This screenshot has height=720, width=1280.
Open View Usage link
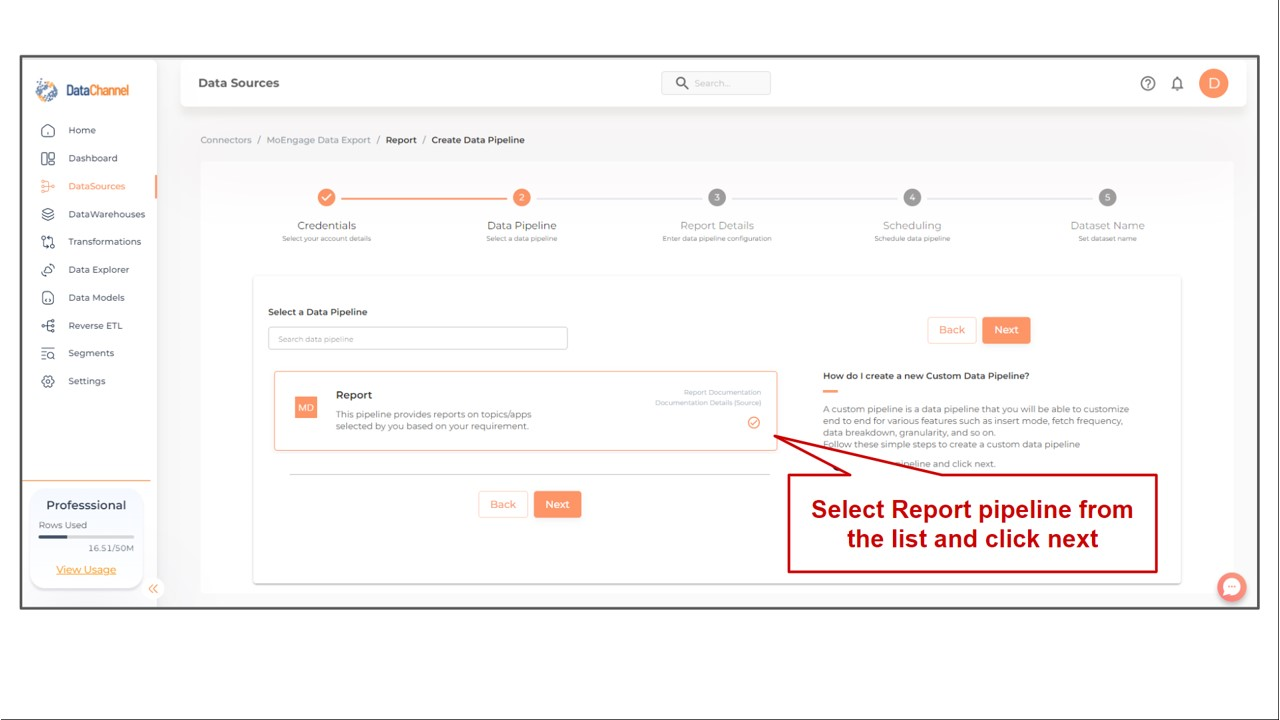pyautogui.click(x=86, y=570)
